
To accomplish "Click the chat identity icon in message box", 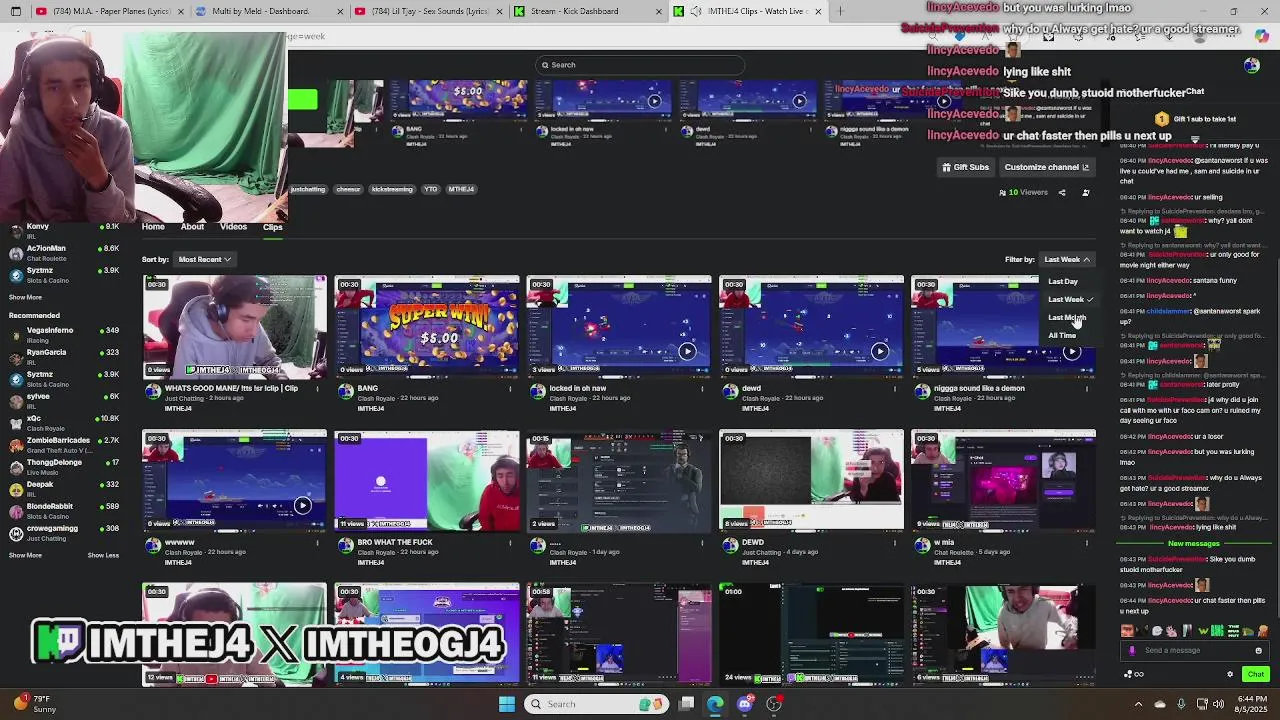I will (1132, 650).
